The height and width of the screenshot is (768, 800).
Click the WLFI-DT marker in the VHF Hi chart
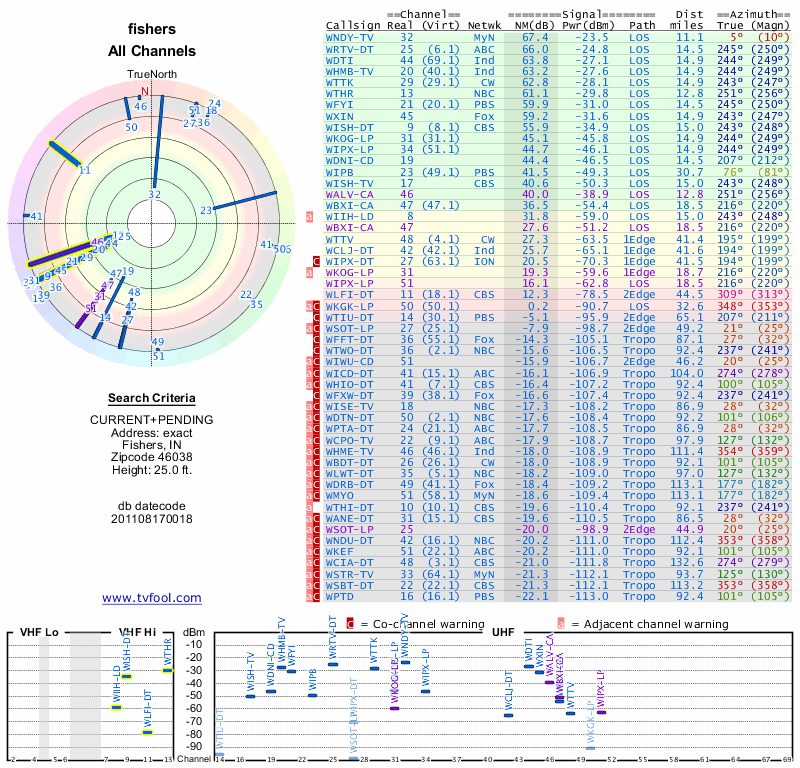[x=147, y=733]
